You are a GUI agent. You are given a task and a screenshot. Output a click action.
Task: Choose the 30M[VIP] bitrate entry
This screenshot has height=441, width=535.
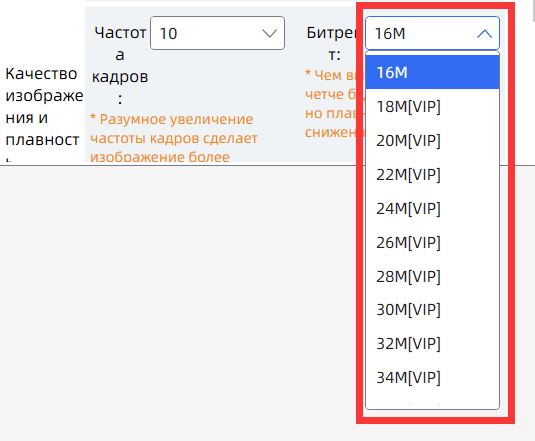(432, 310)
